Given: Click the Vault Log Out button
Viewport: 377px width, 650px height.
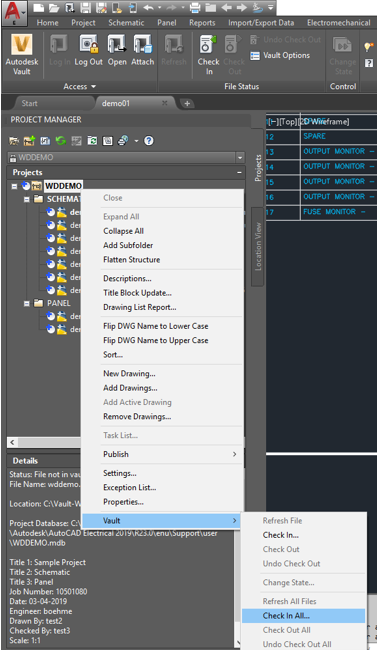Looking at the screenshot, I should click(x=89, y=50).
